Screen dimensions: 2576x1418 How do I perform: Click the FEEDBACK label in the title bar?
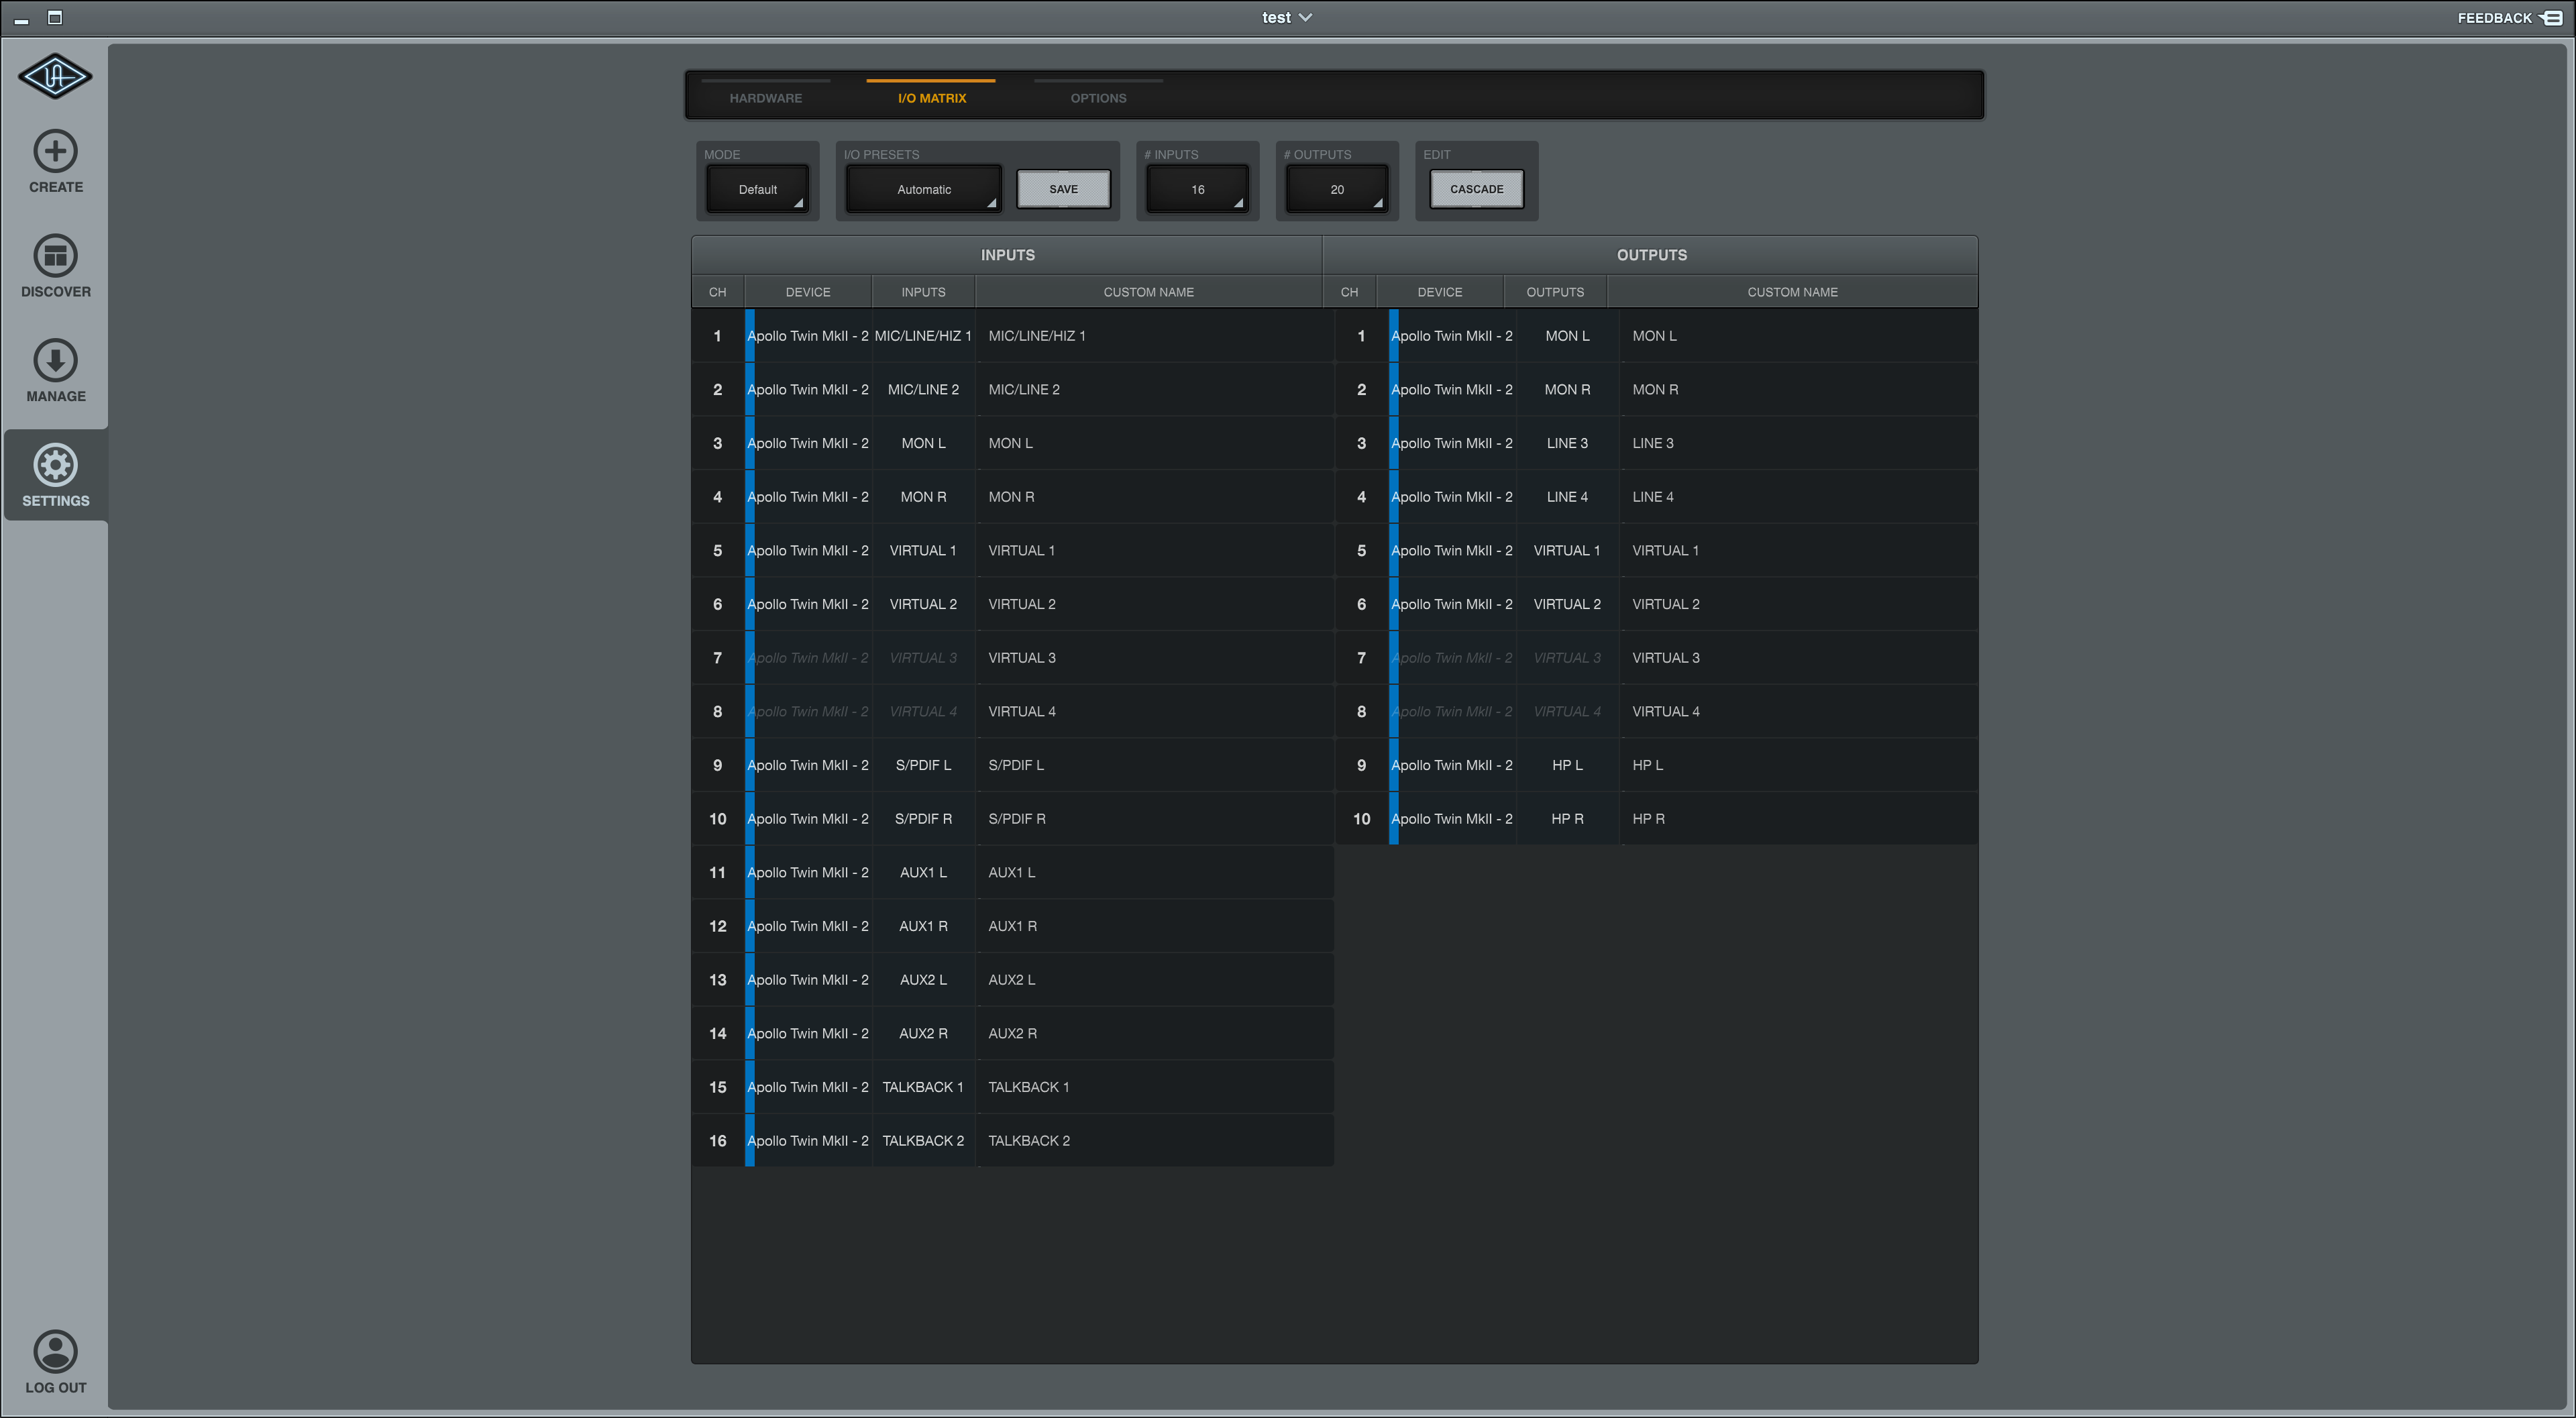point(2494,18)
